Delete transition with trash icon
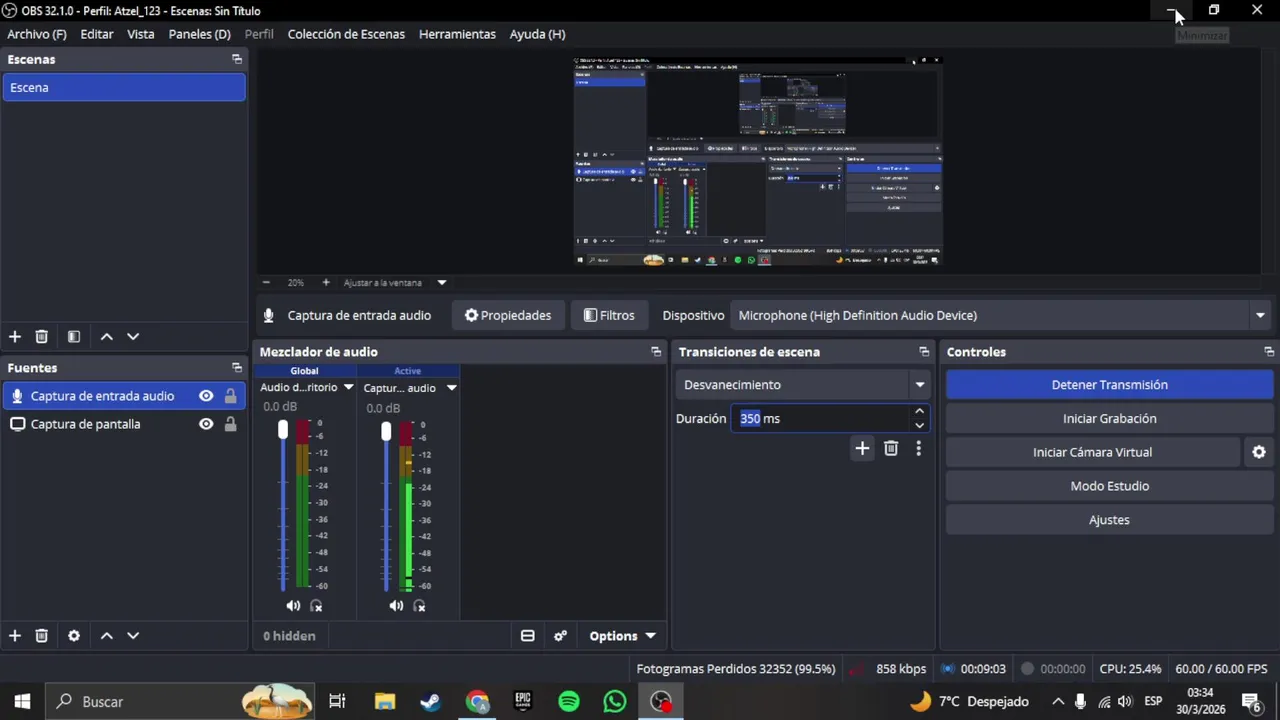Screen dimensions: 1280x720 [891, 449]
